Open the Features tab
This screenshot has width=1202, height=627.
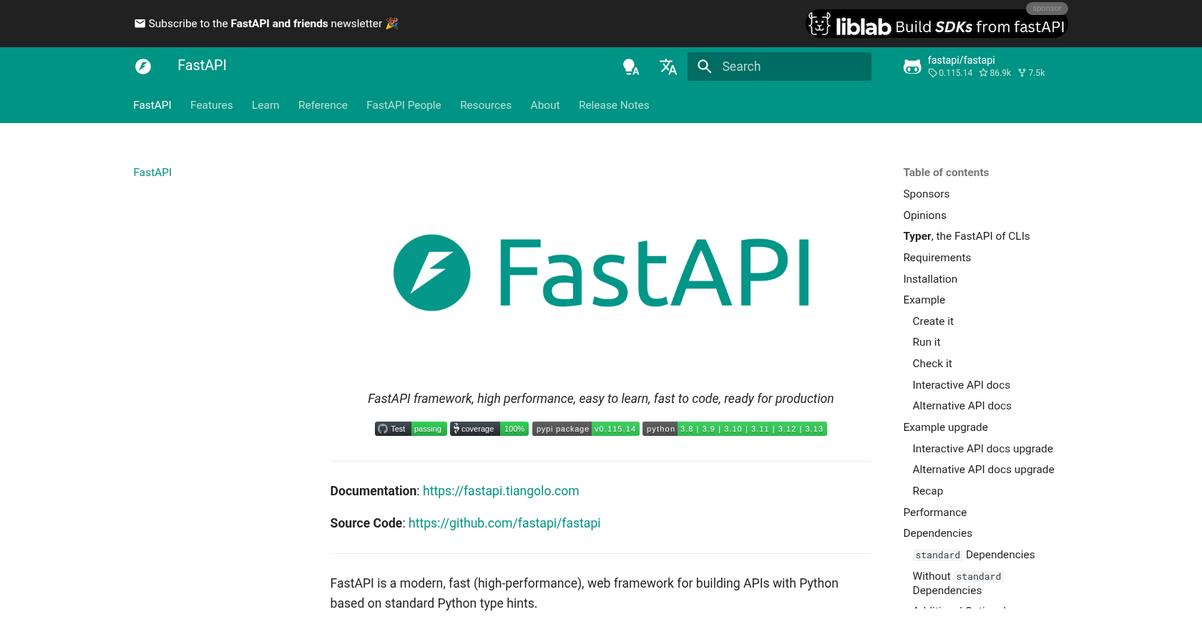click(212, 105)
